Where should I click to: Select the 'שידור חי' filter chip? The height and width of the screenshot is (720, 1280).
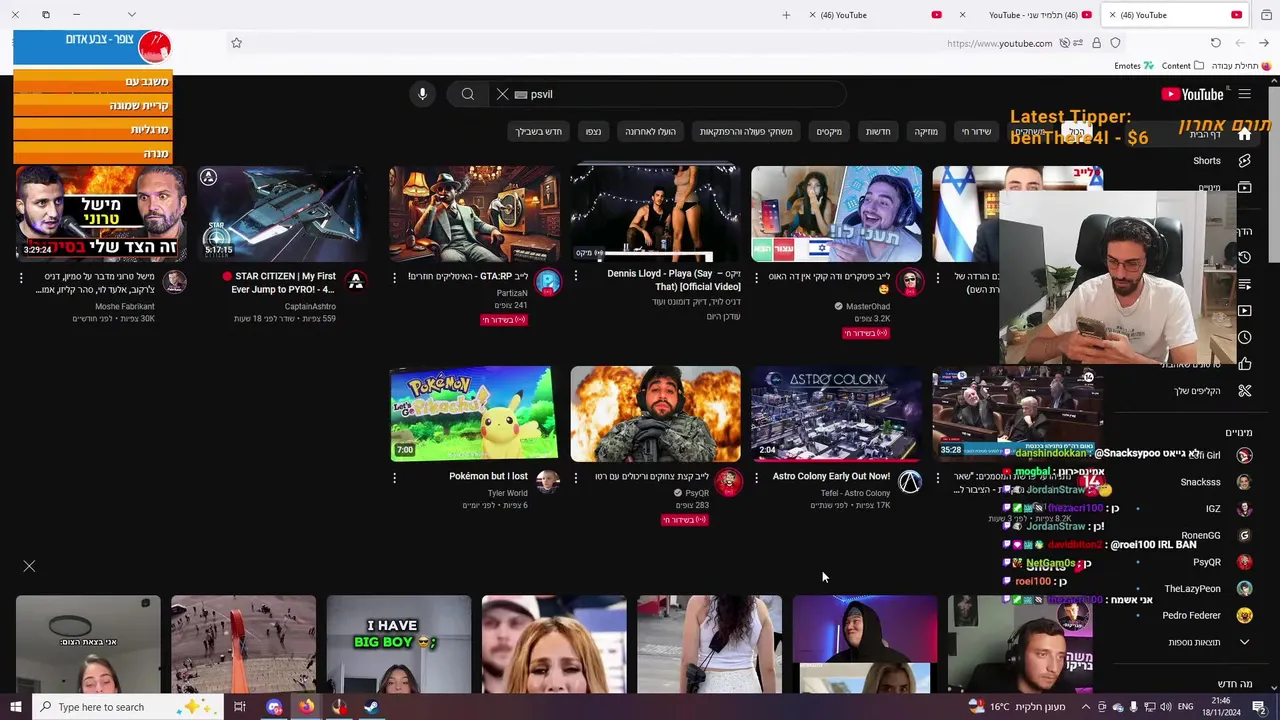click(x=976, y=132)
